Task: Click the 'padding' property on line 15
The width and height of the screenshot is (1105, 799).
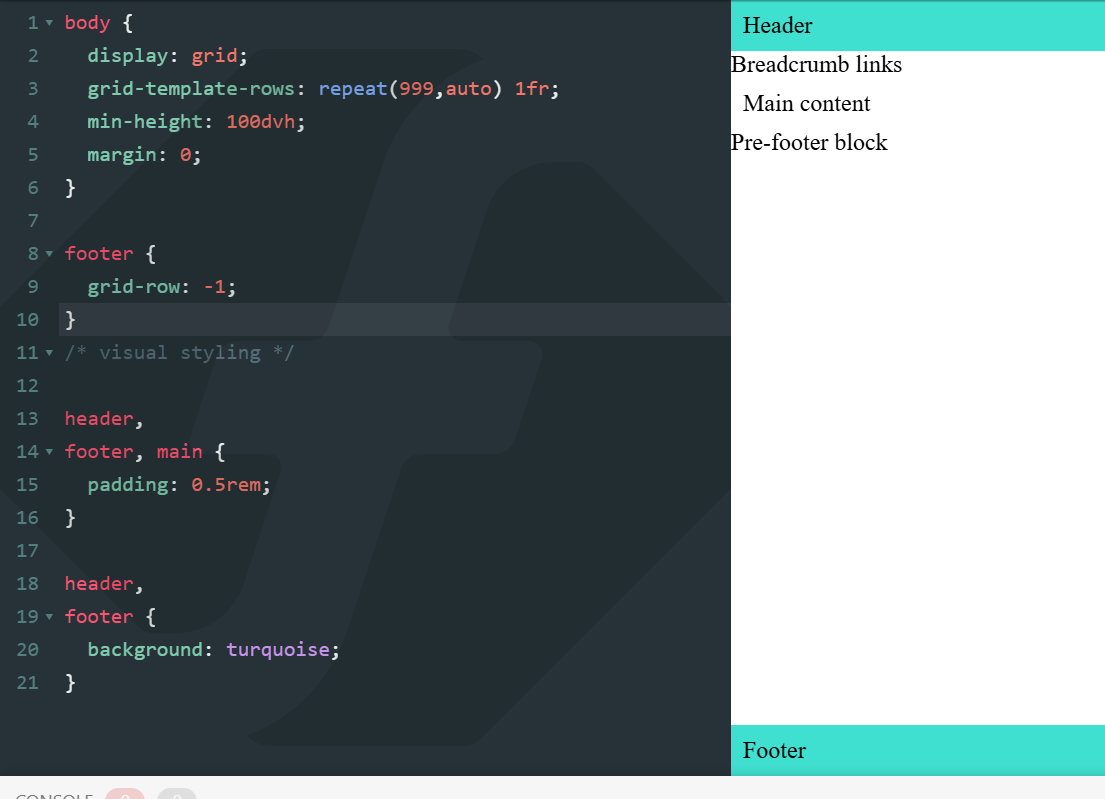Action: tap(128, 485)
